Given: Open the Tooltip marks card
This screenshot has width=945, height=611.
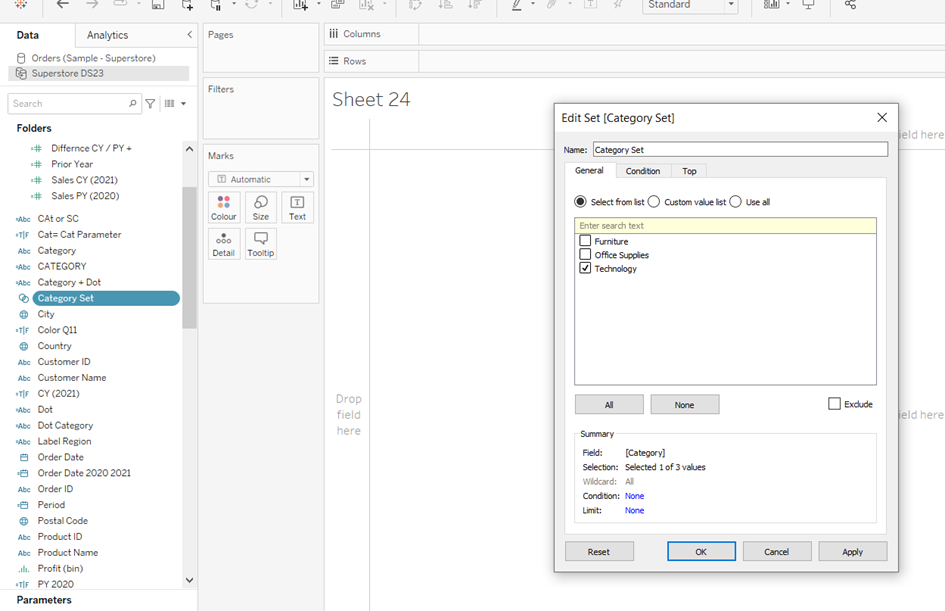Looking at the screenshot, I should coord(261,244).
